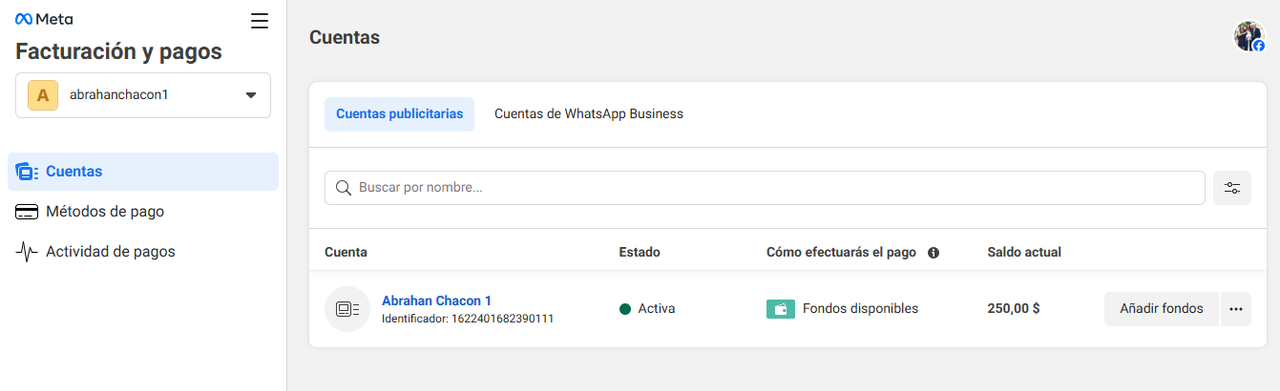Click the Cuentas sidebar icon
1280x391 pixels.
point(26,172)
